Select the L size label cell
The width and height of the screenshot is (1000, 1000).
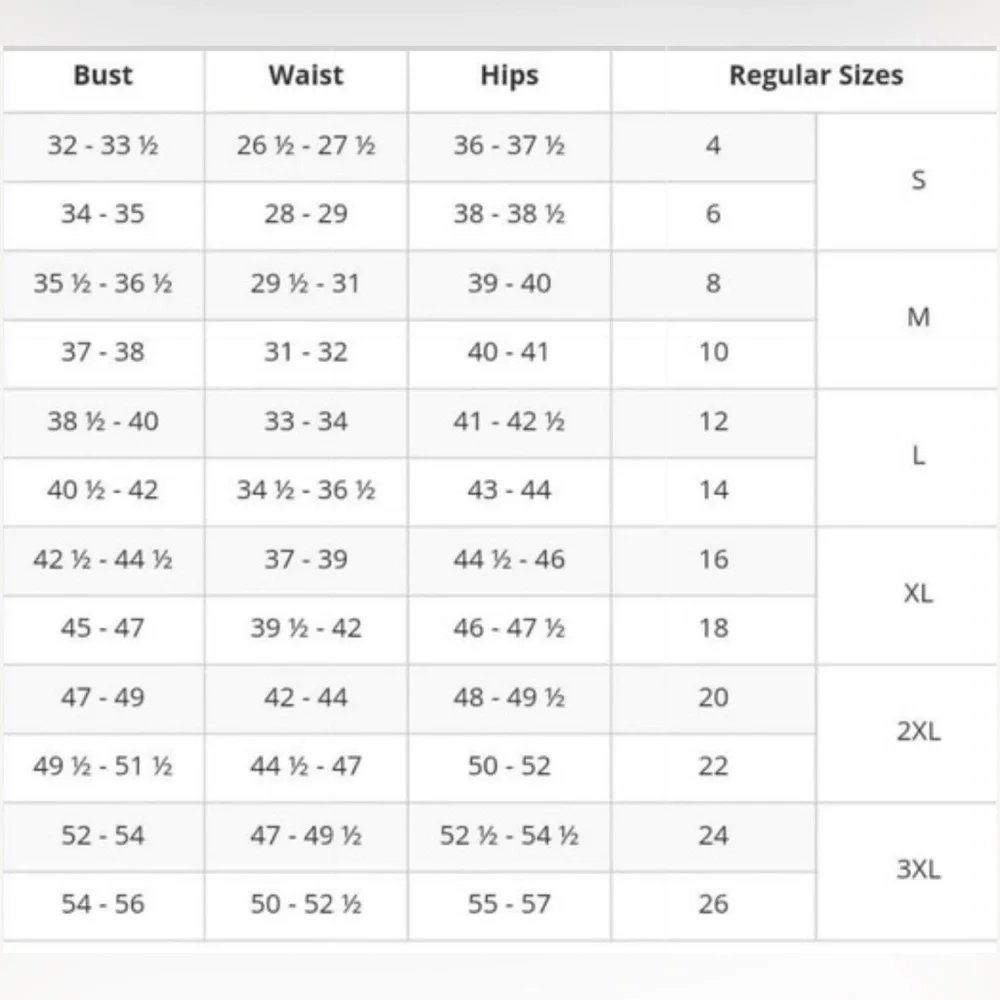point(918,456)
